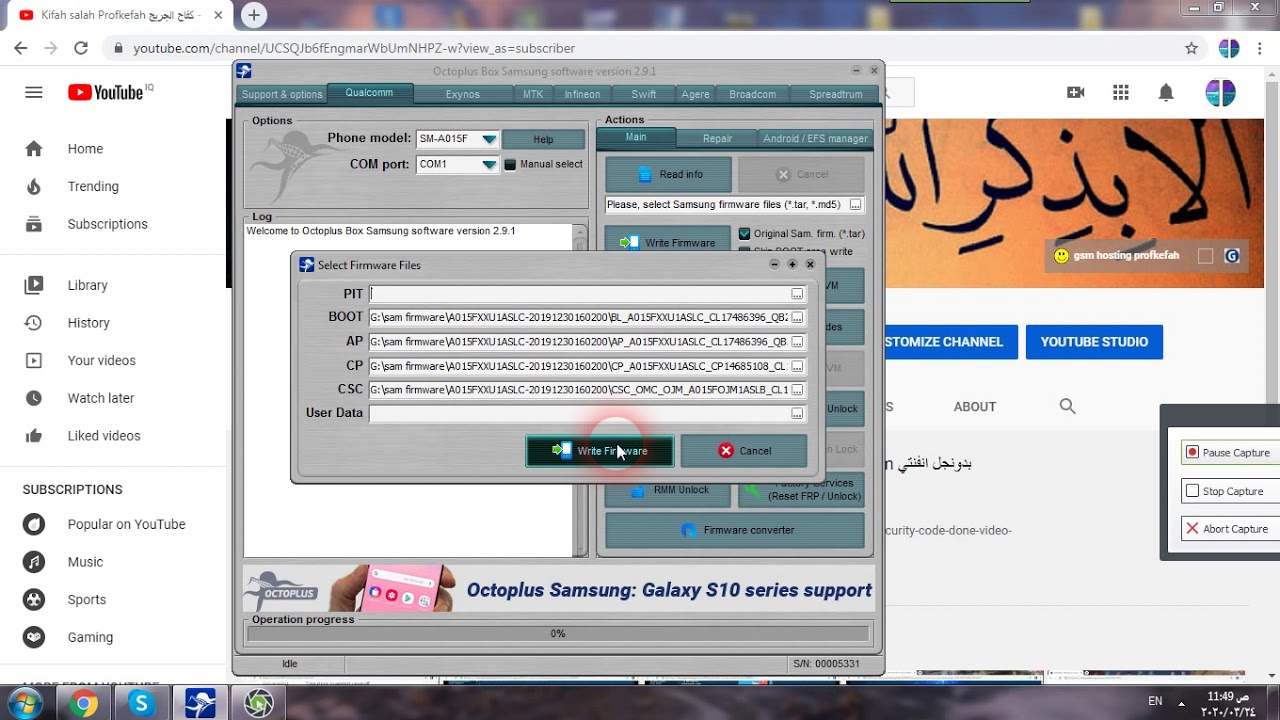Open the YouTube account avatar menu
The image size is (1280, 720).
1220,92
